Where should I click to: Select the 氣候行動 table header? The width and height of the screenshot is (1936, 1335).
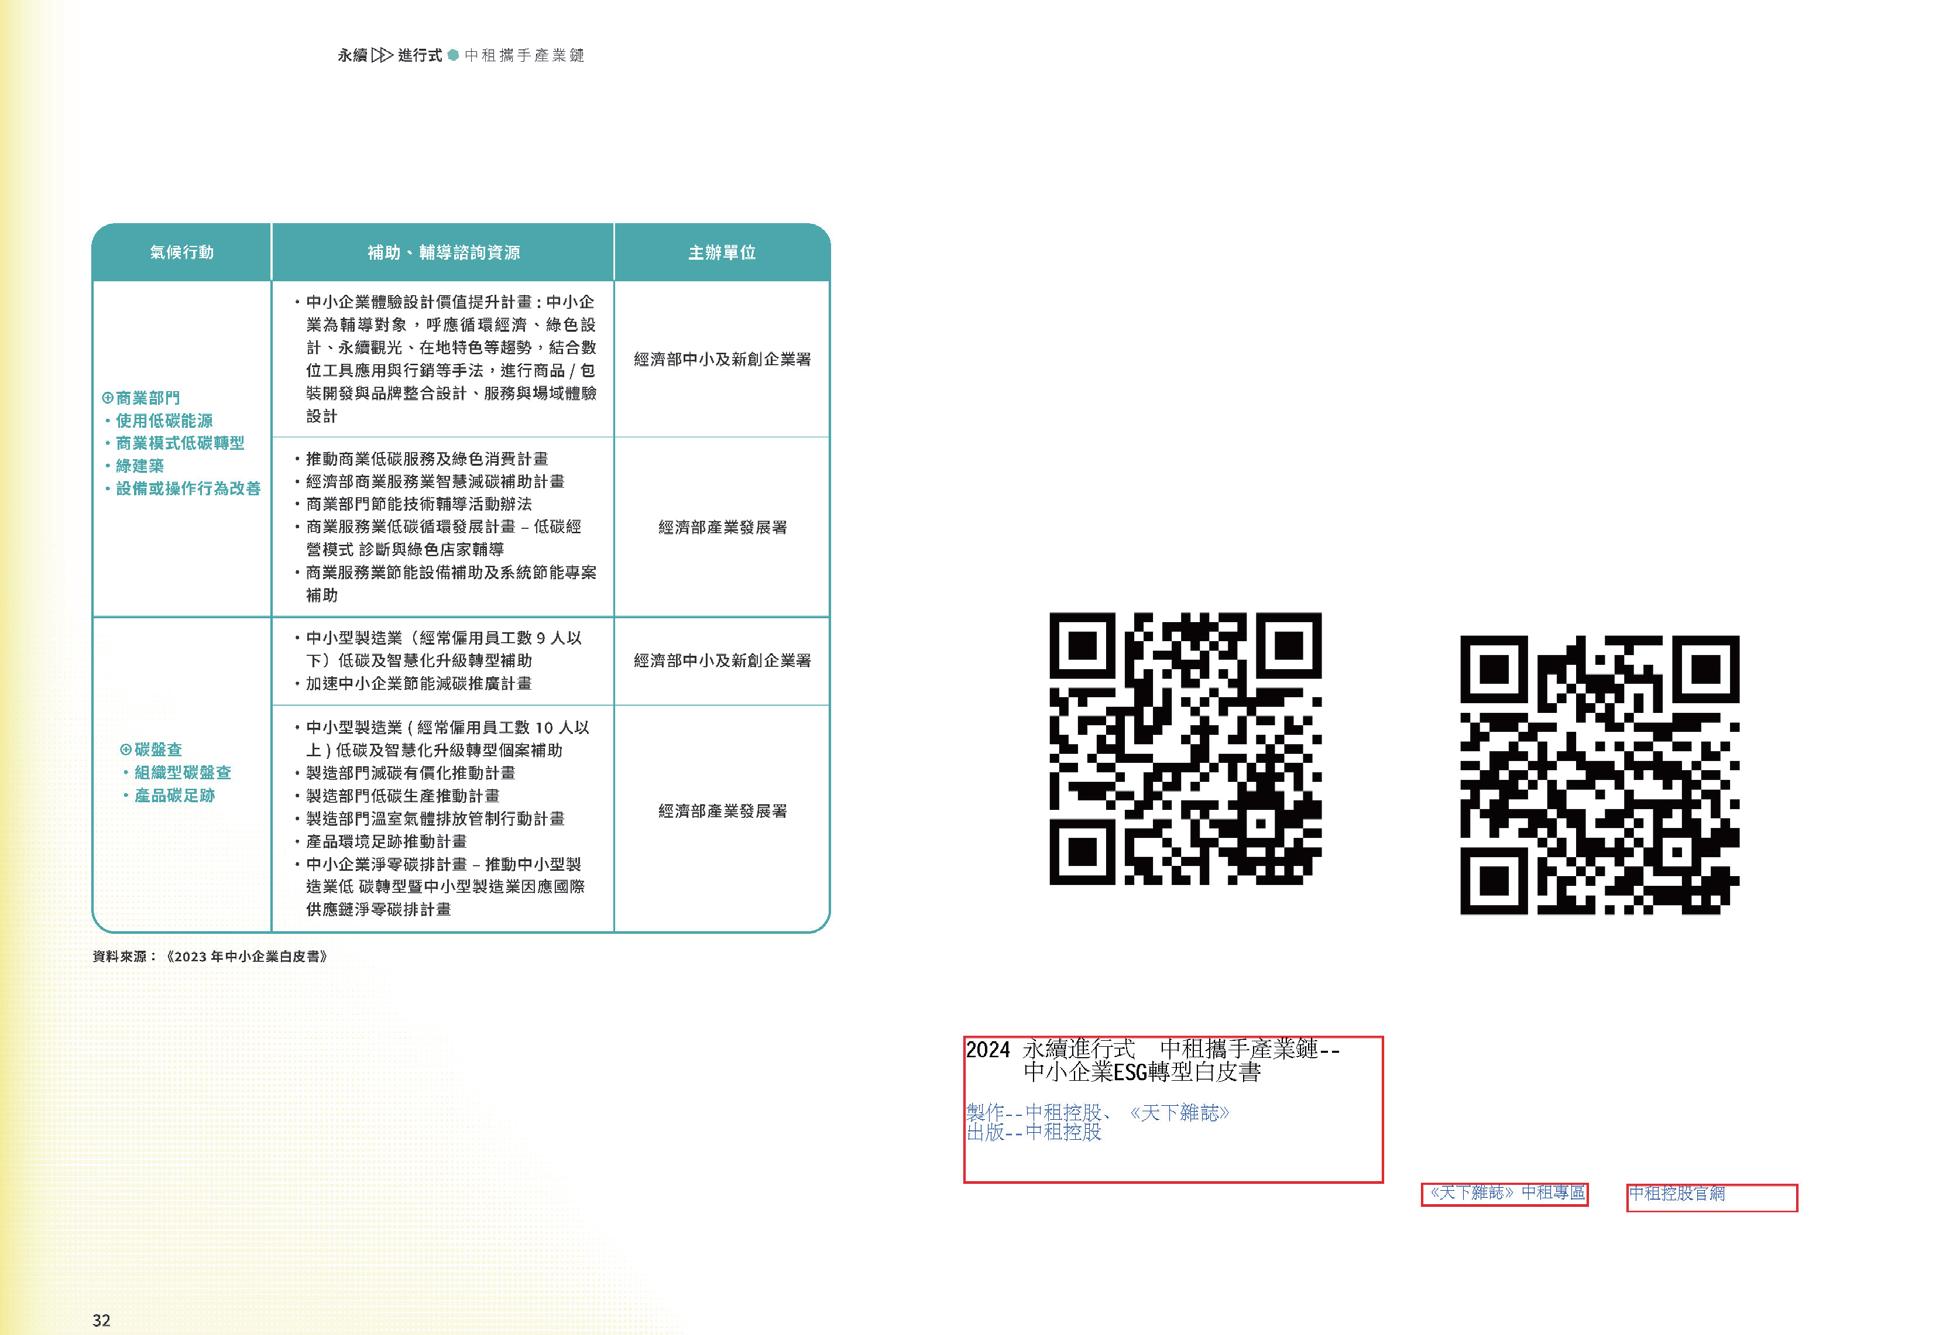[182, 253]
